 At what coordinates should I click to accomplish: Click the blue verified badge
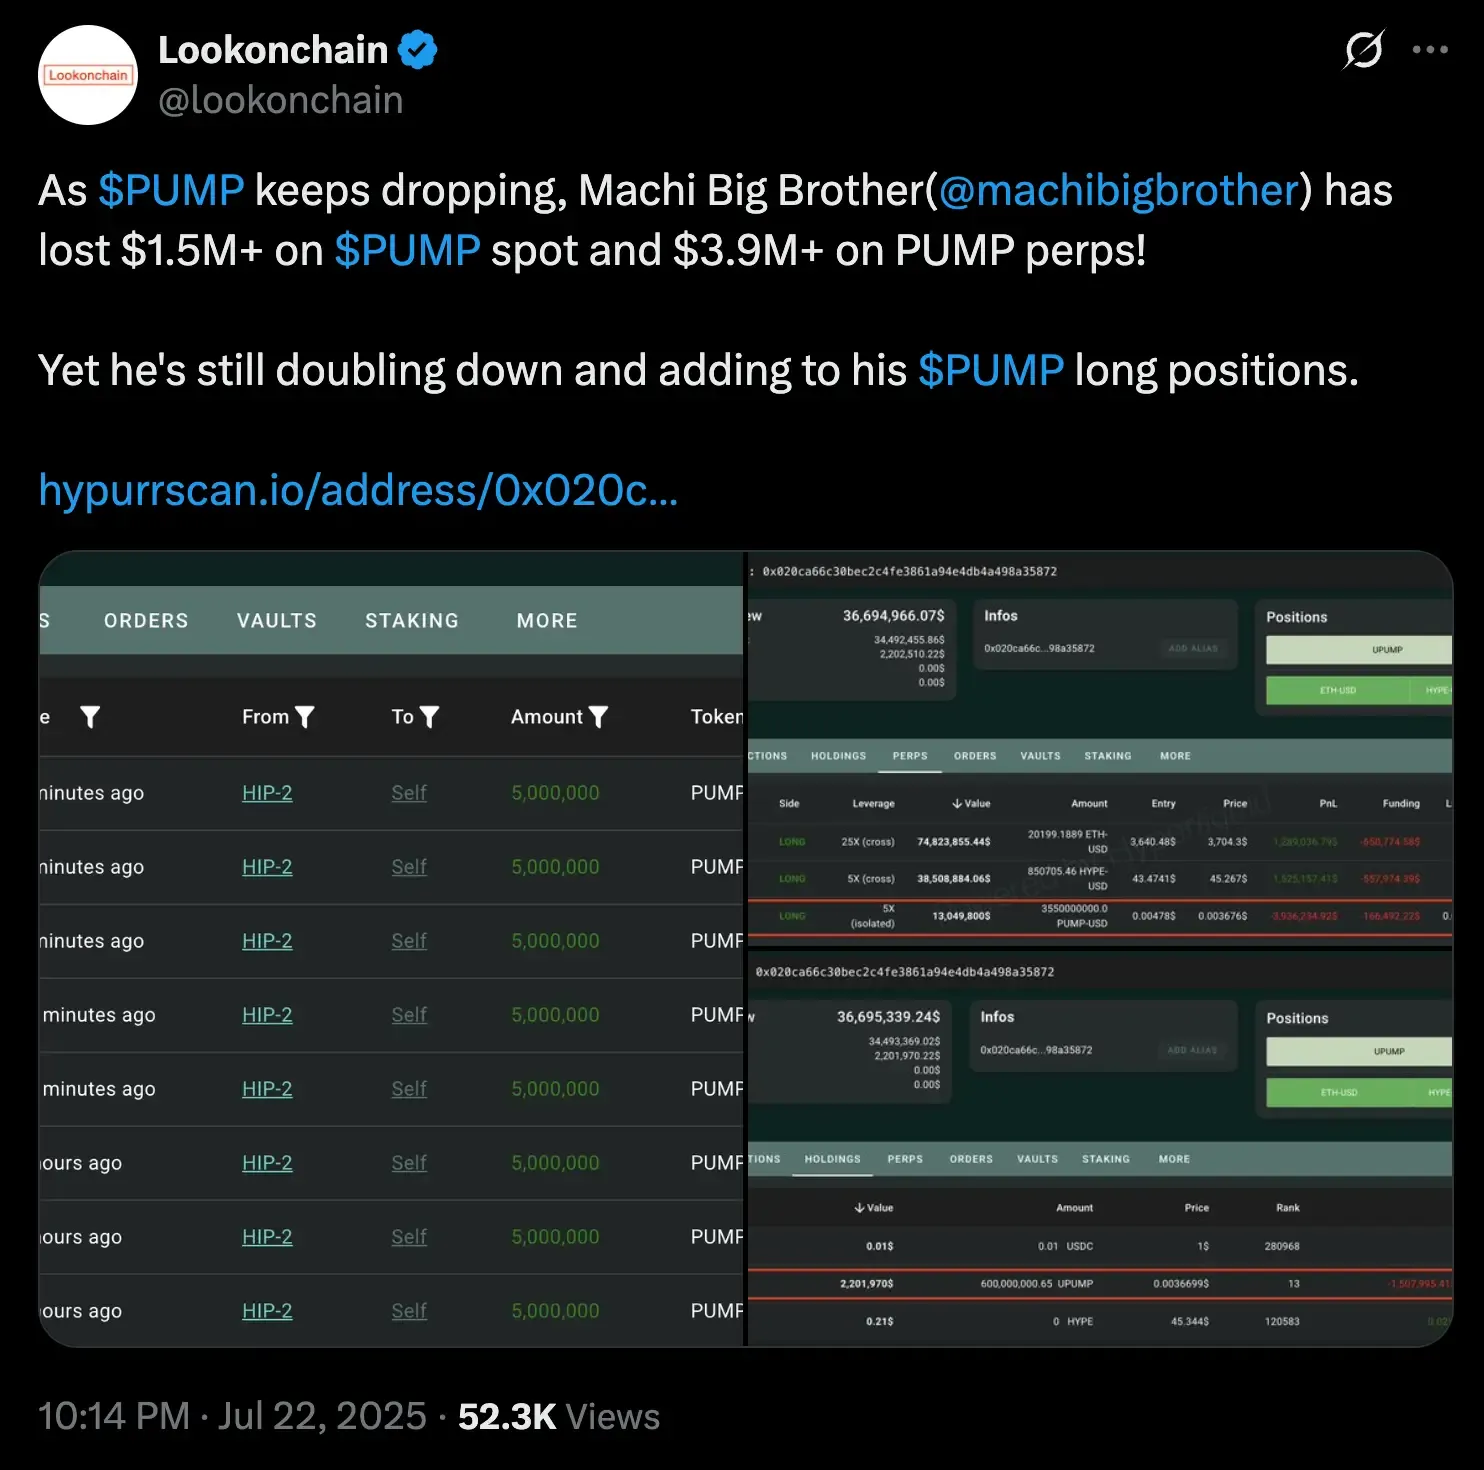pyautogui.click(x=418, y=50)
